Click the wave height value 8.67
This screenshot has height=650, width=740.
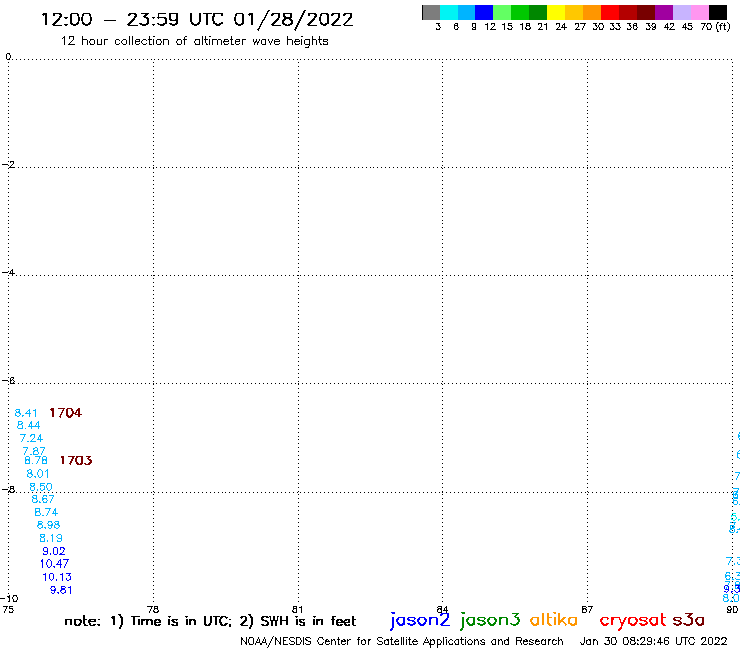coord(43,499)
